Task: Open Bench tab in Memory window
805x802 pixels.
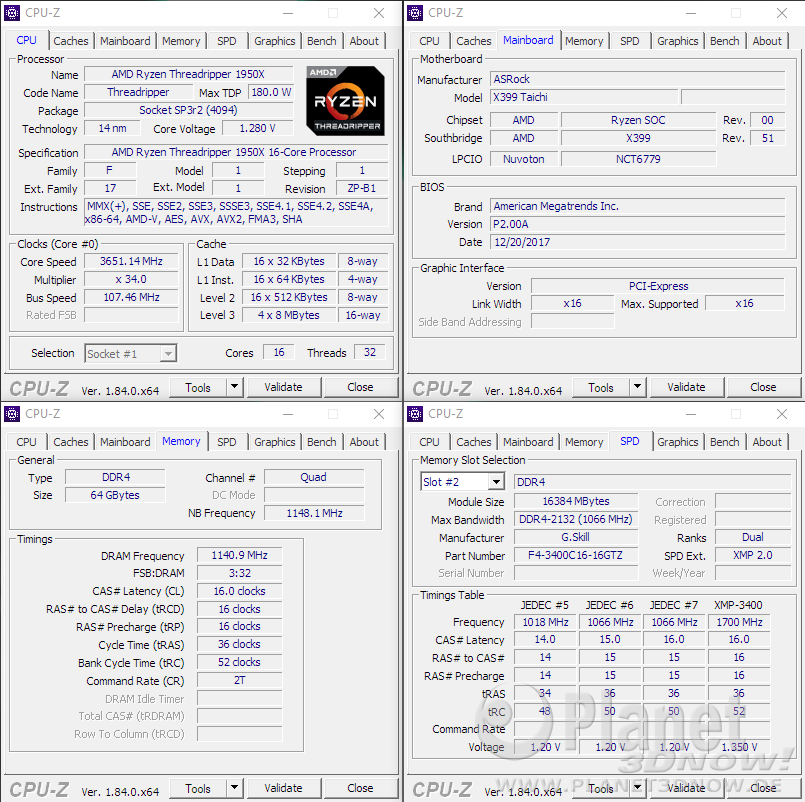Action: (322, 442)
